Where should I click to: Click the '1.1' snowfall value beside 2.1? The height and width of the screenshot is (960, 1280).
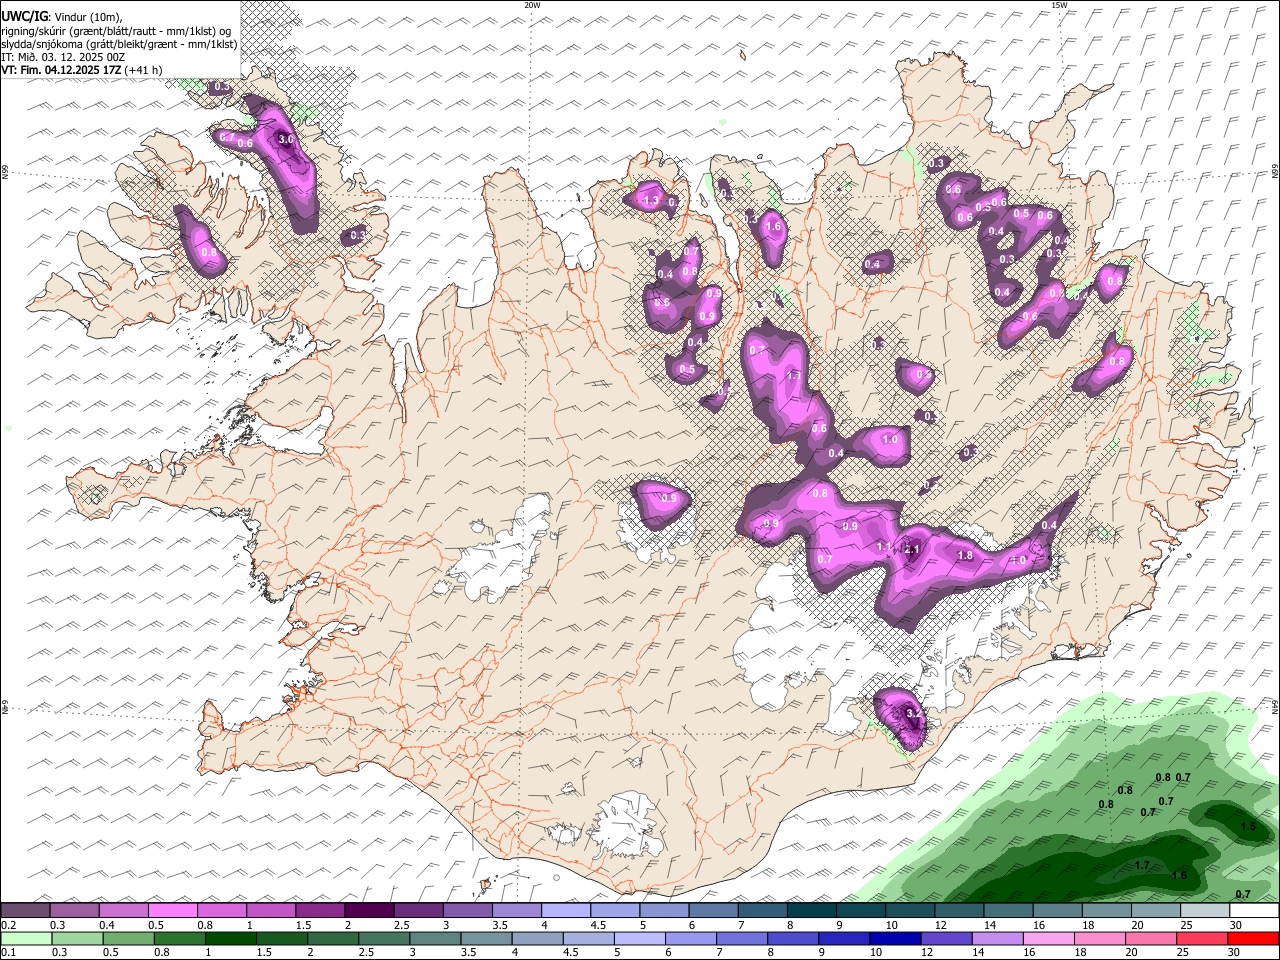click(884, 547)
